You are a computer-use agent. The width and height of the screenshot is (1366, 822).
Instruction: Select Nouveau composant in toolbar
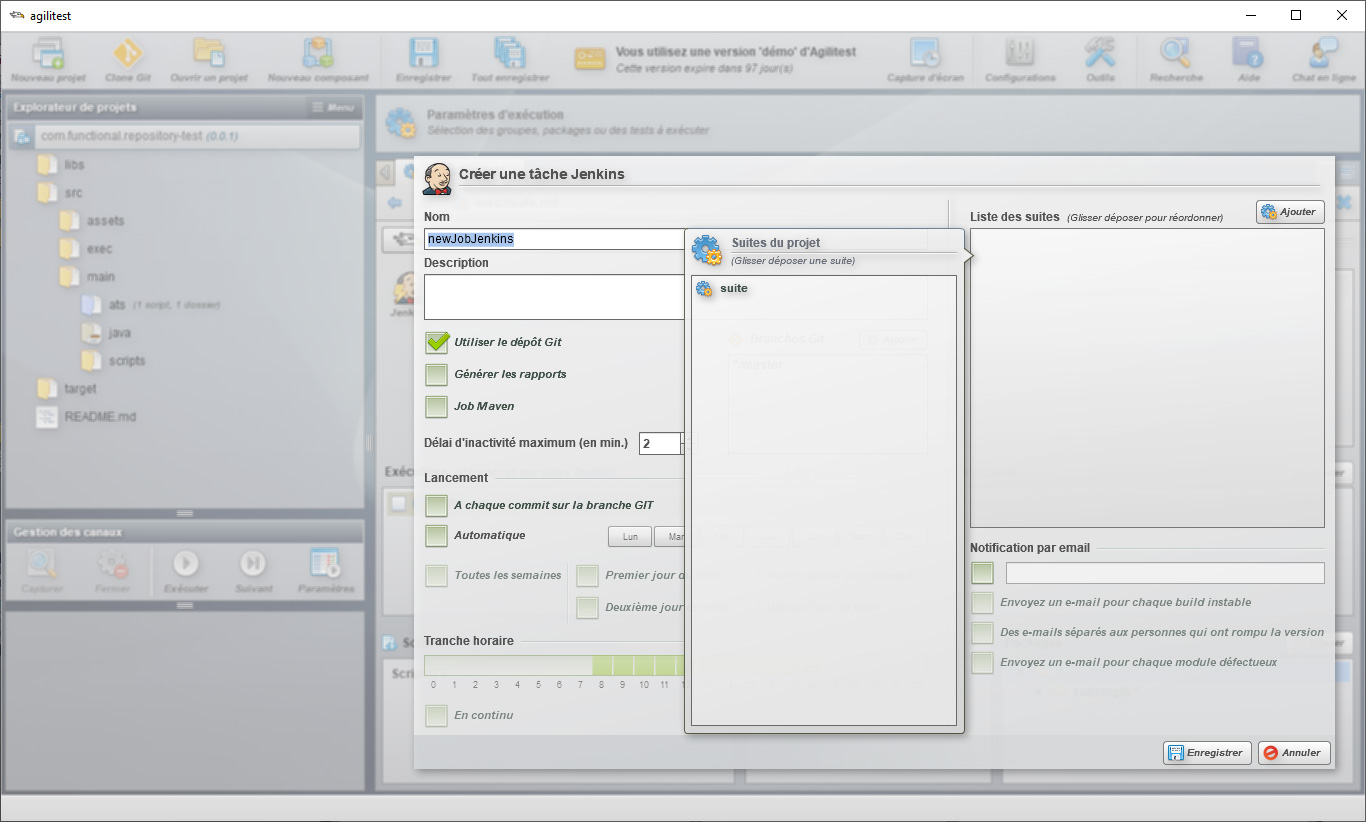(318, 53)
